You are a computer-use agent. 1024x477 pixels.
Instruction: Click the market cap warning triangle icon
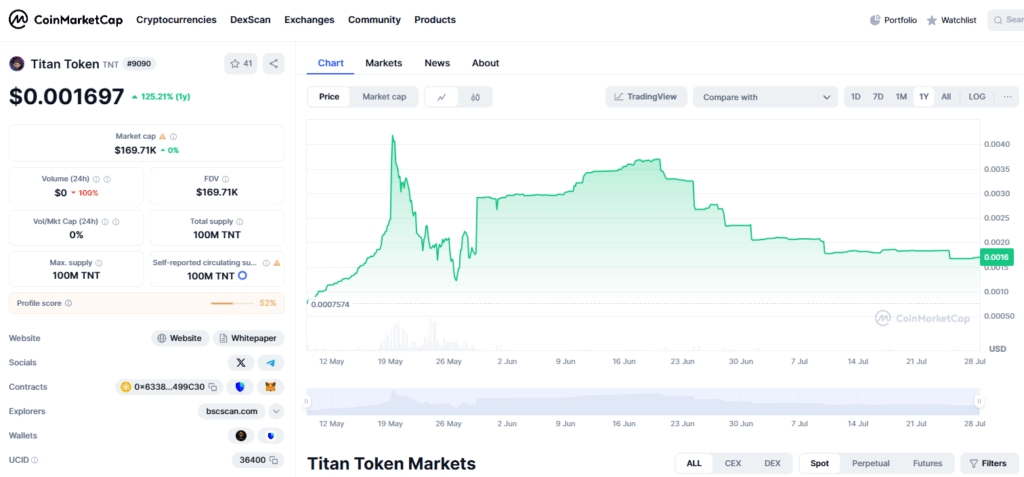click(163, 137)
